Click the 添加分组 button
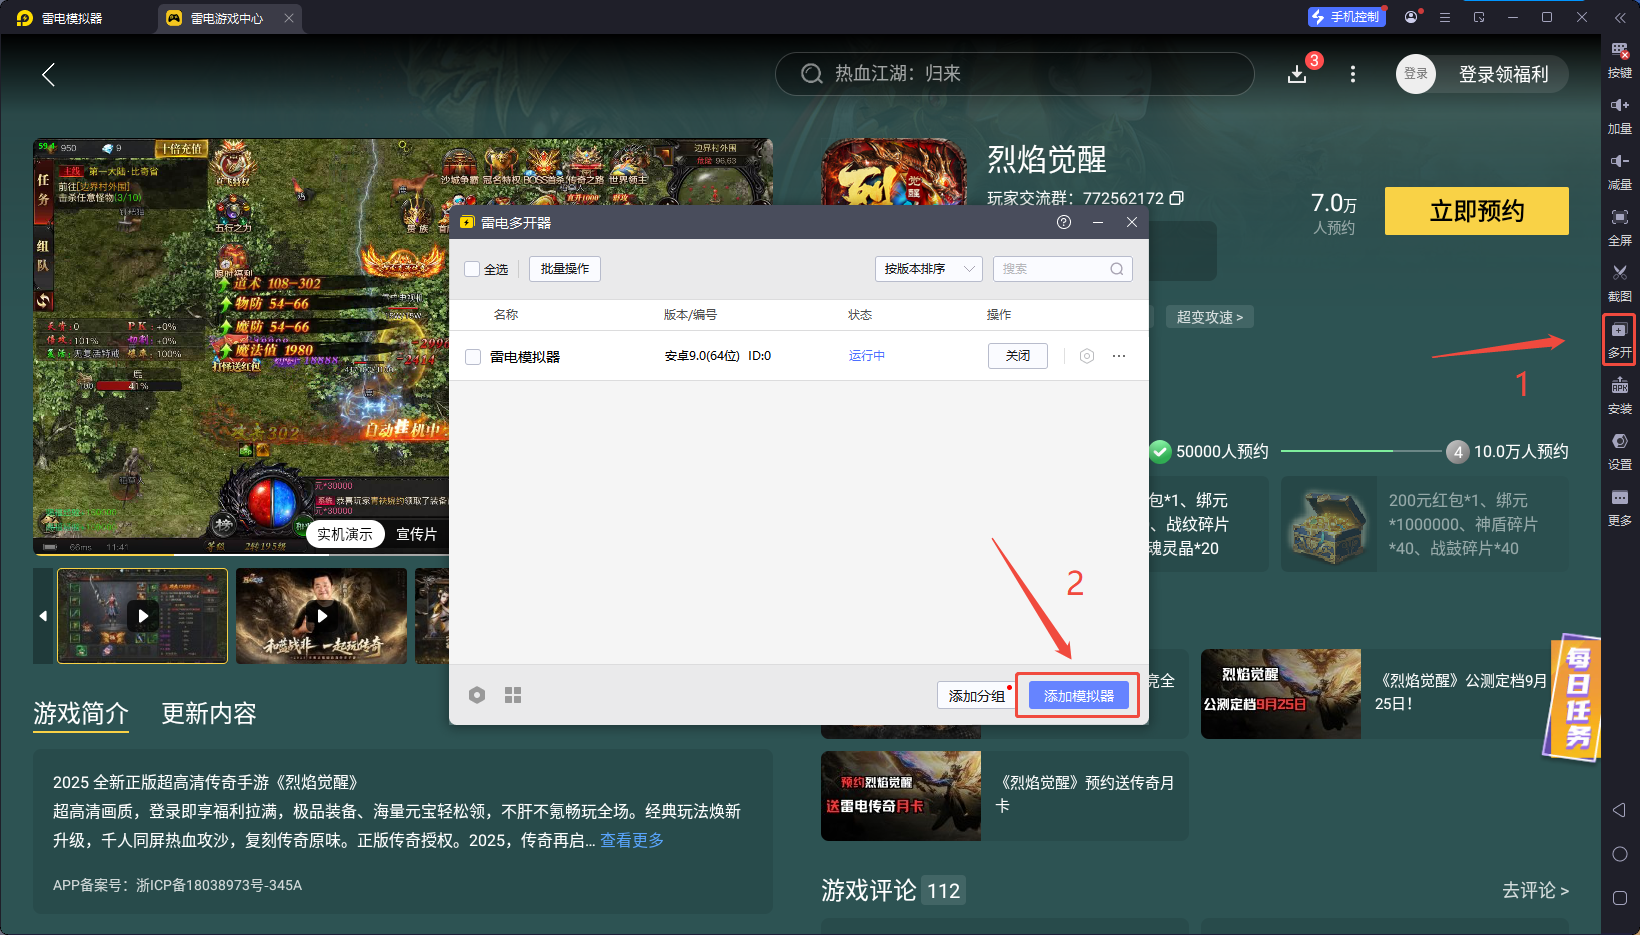Viewport: 1640px width, 935px height. point(976,695)
